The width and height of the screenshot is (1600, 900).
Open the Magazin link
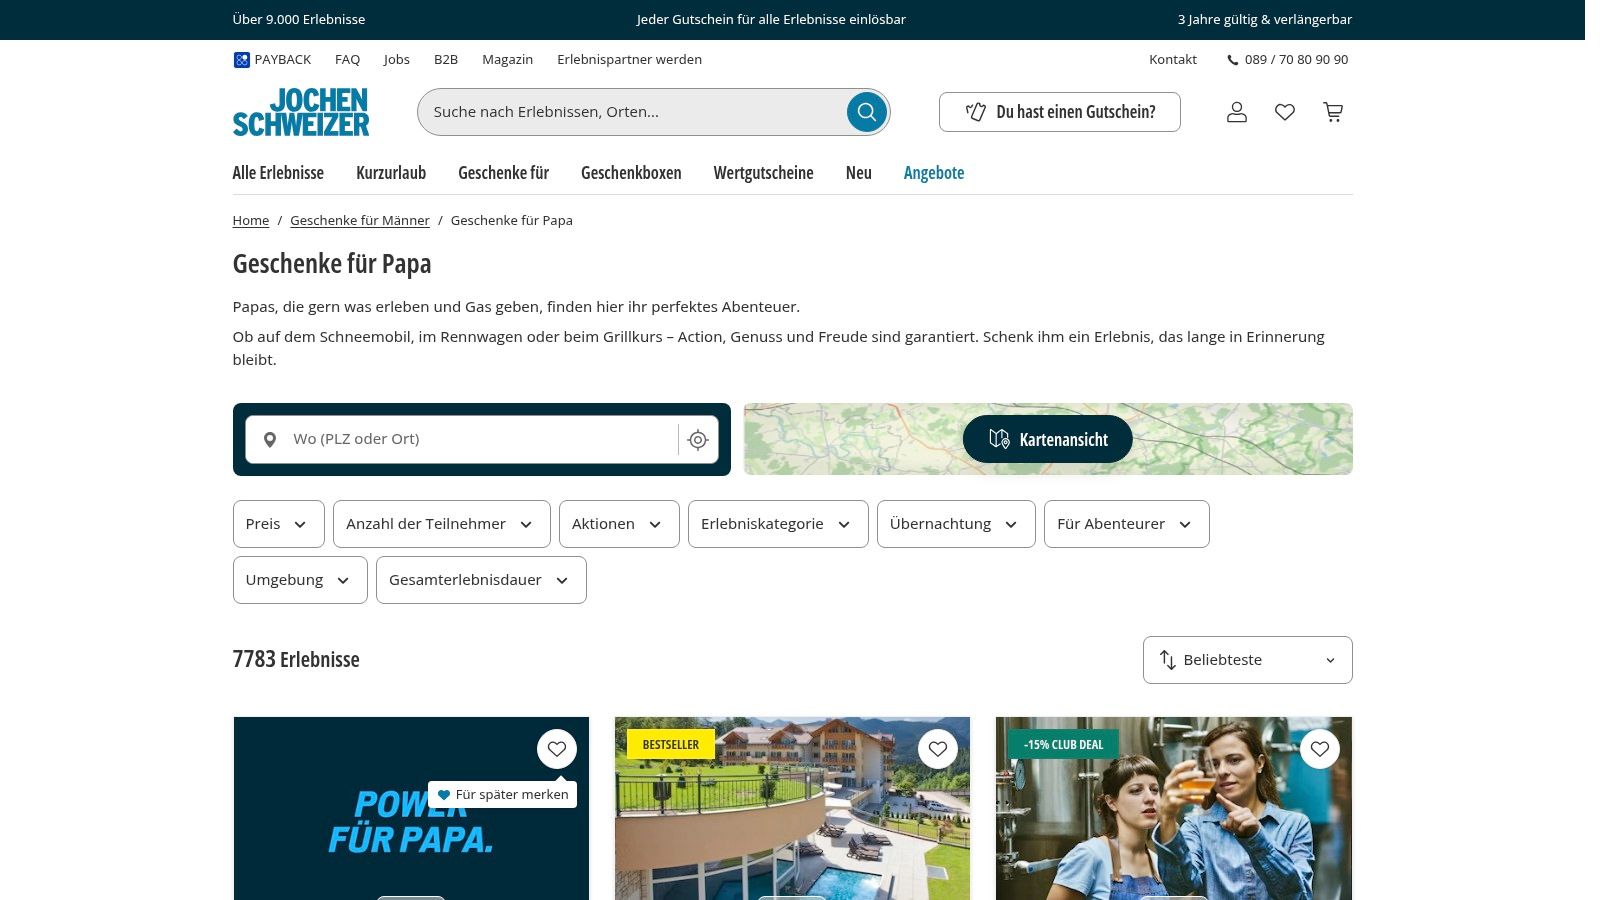click(x=508, y=60)
